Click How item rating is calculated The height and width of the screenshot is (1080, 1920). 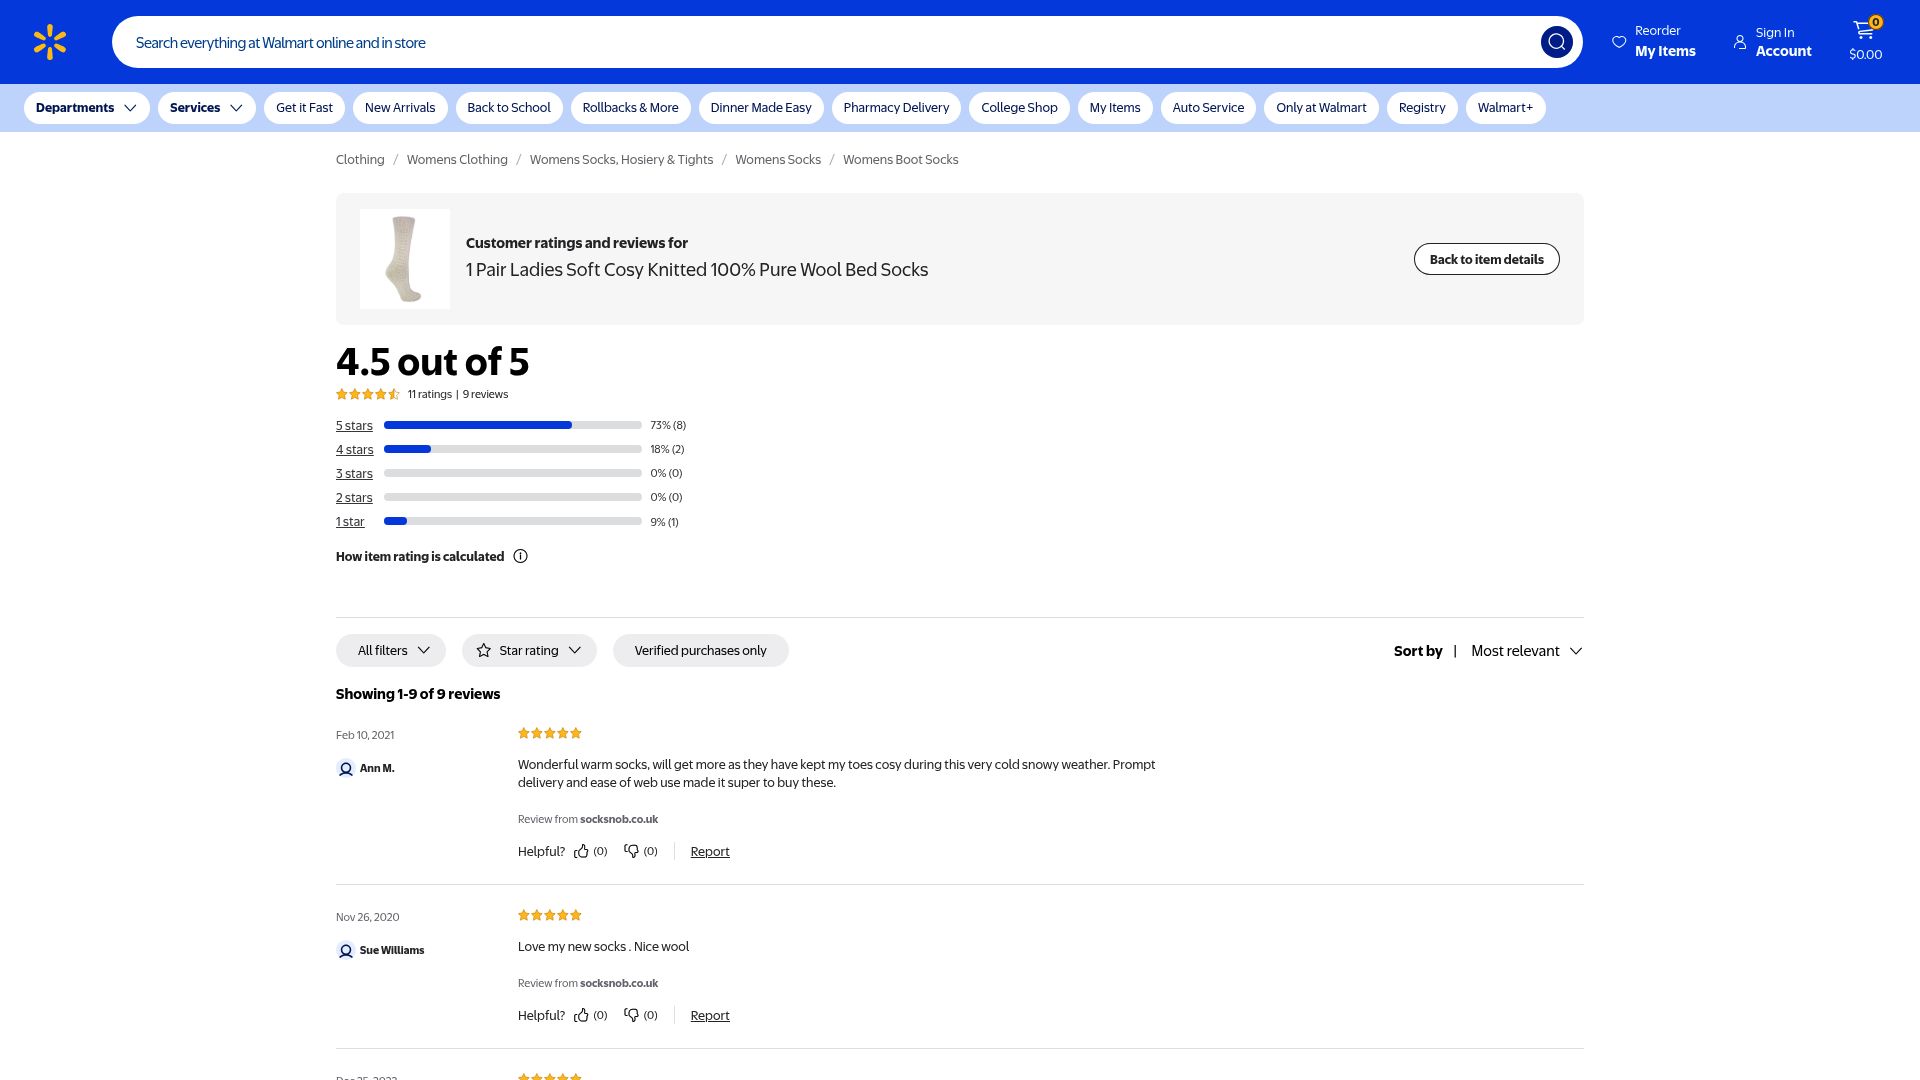420,557
